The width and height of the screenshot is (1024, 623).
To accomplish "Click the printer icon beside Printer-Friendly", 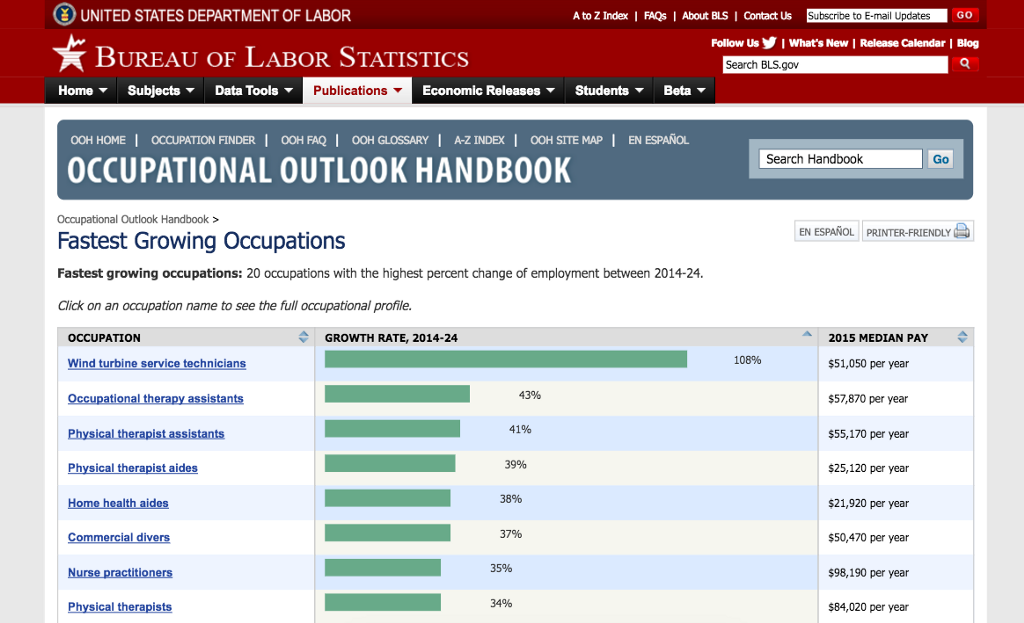I will tap(961, 231).
